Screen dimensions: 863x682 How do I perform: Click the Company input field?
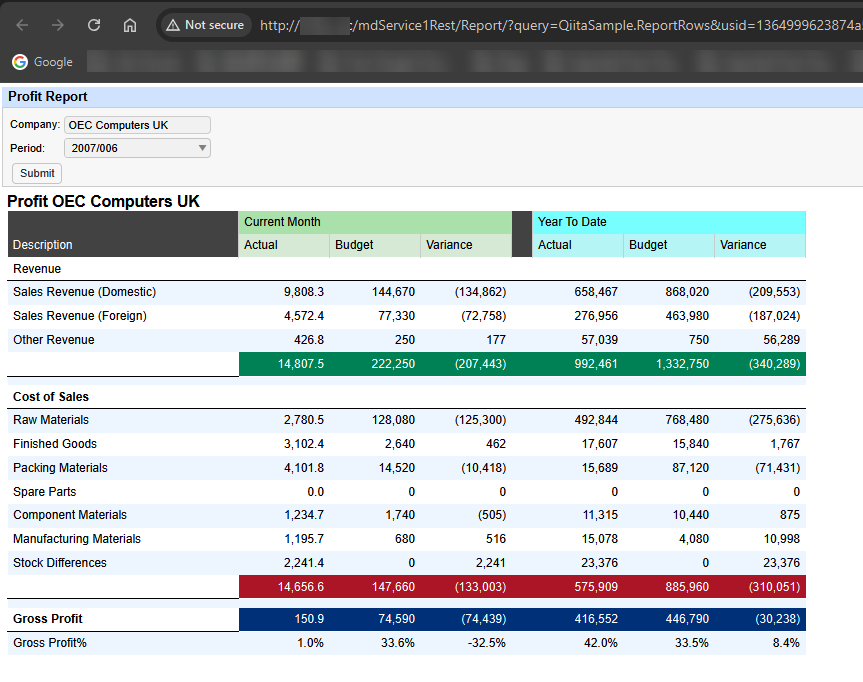tap(137, 125)
